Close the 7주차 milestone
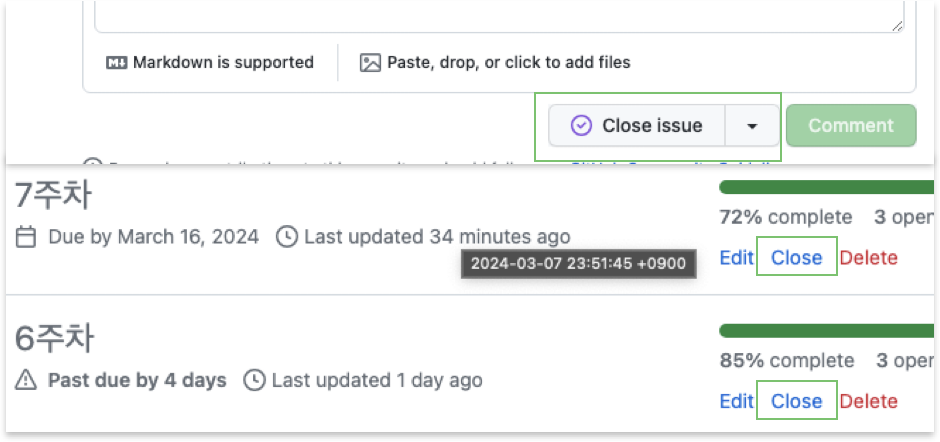Viewport: 940px width, 442px height. pyautogui.click(x=796, y=258)
